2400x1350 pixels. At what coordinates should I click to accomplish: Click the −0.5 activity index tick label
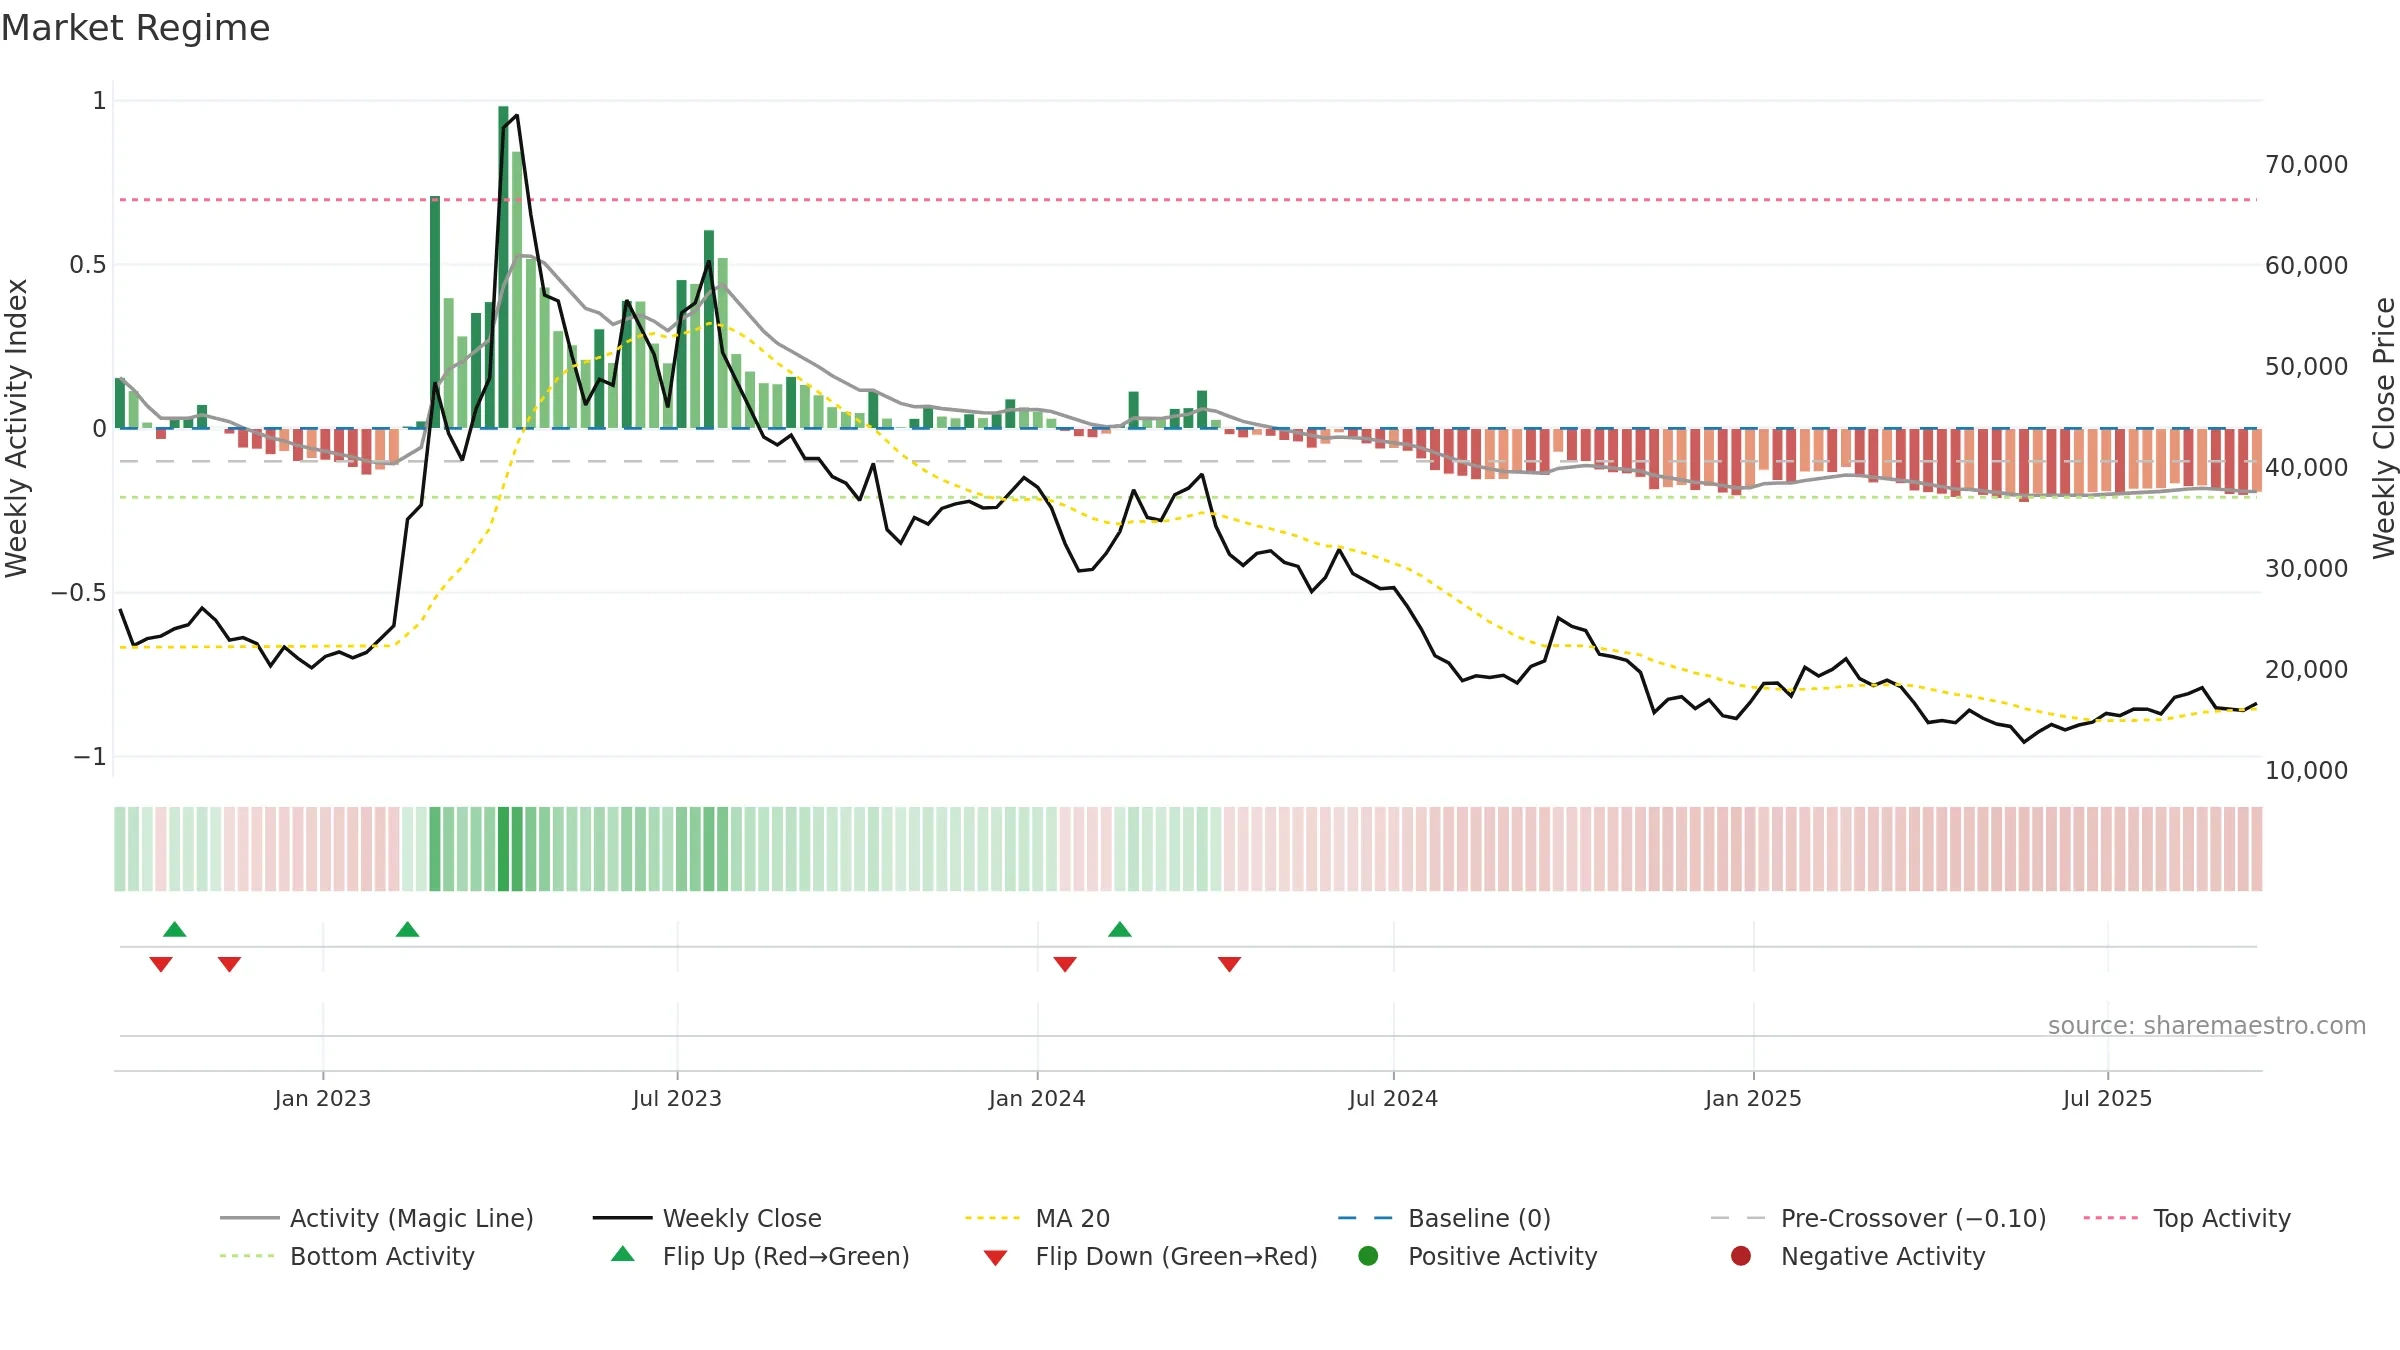79,592
